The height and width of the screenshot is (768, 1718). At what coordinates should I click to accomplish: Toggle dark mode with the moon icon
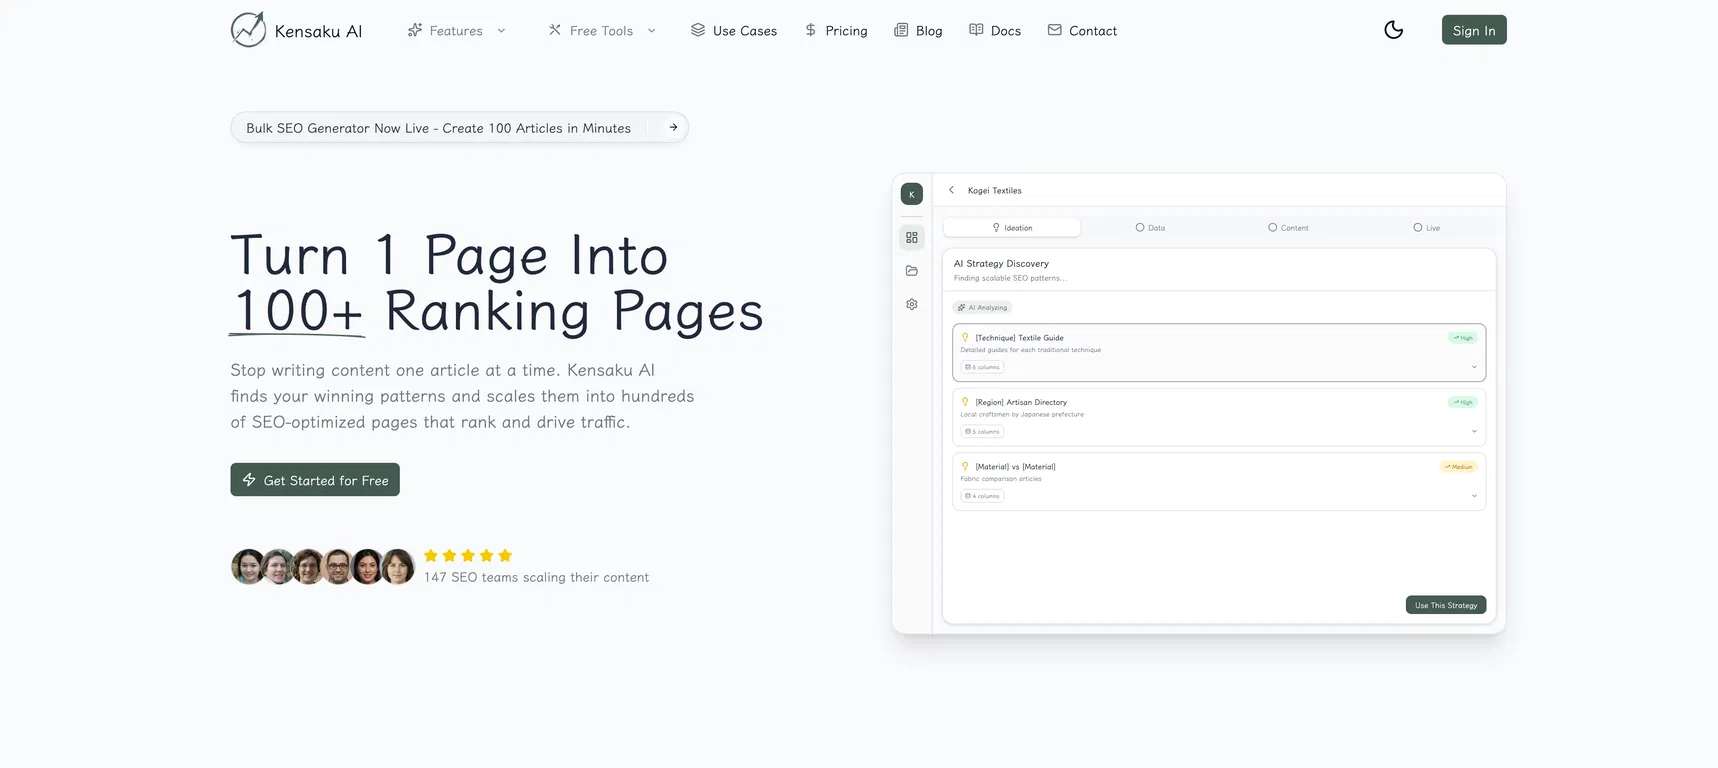coord(1393,30)
